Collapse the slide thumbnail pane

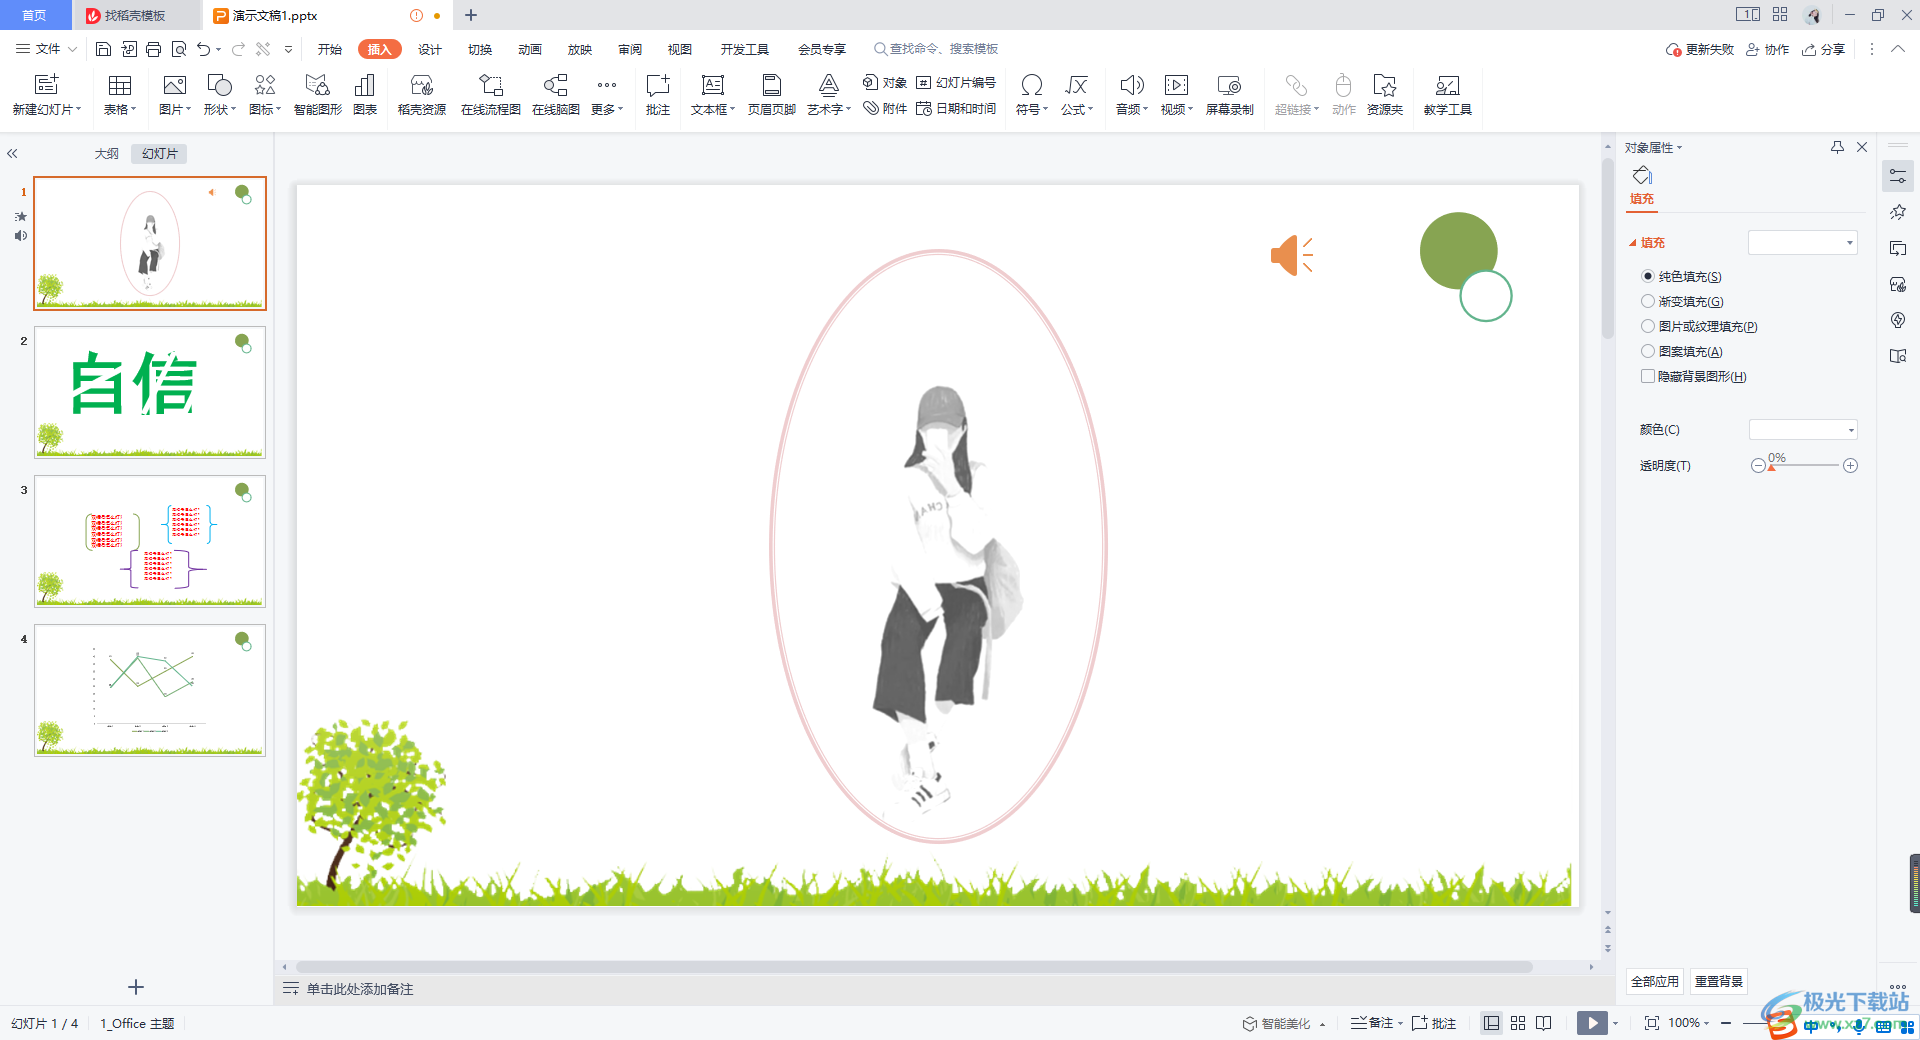[x=12, y=154]
